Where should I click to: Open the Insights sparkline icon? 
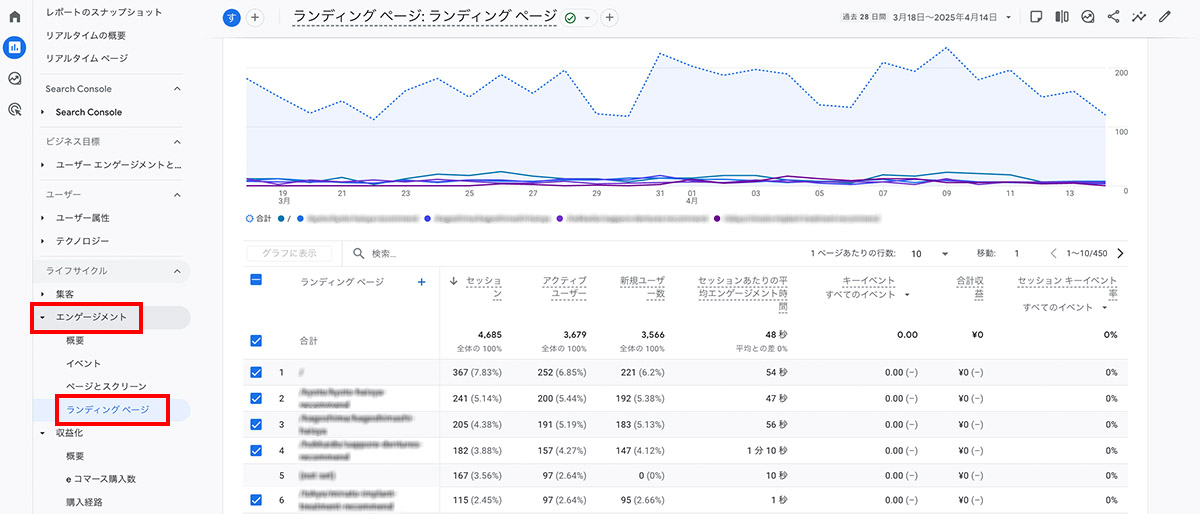(1139, 17)
